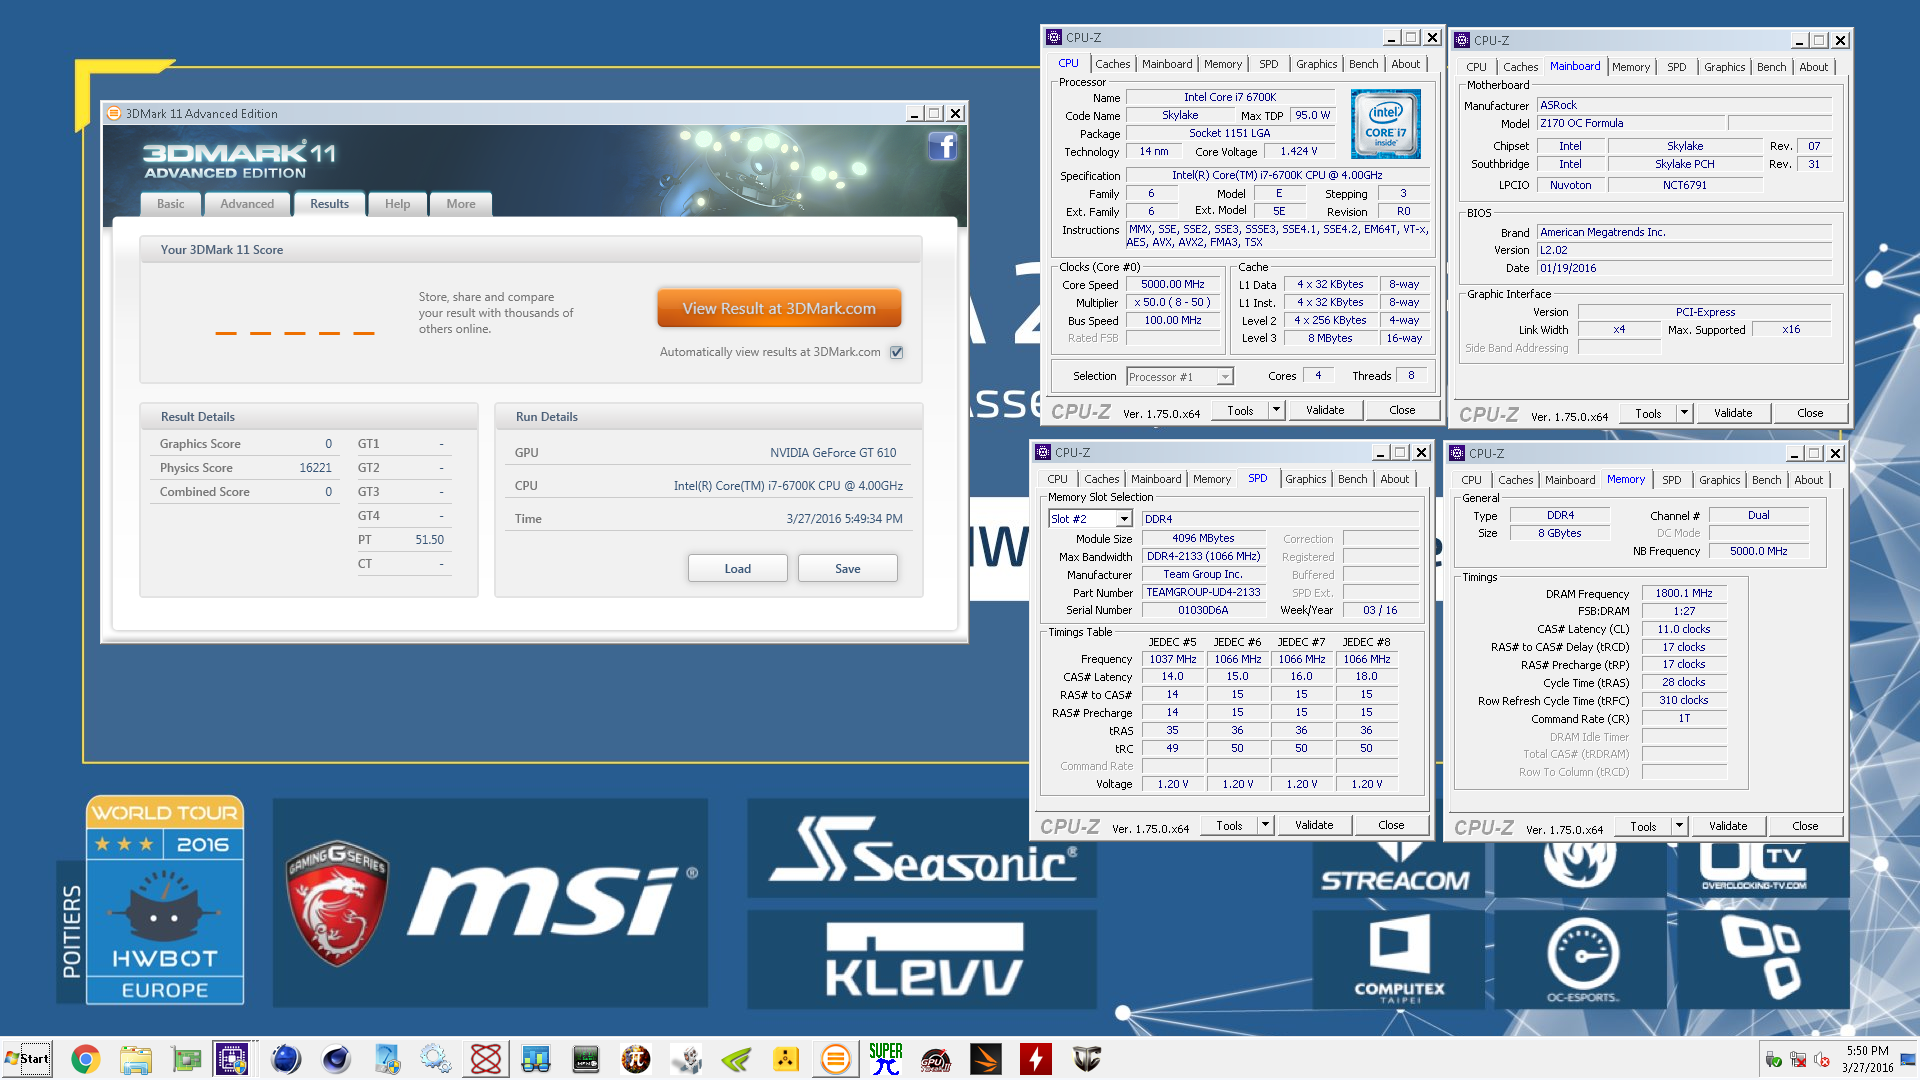Expand Tools arrow in CPU-Z SPD window
The height and width of the screenshot is (1080, 1920).
click(1265, 825)
